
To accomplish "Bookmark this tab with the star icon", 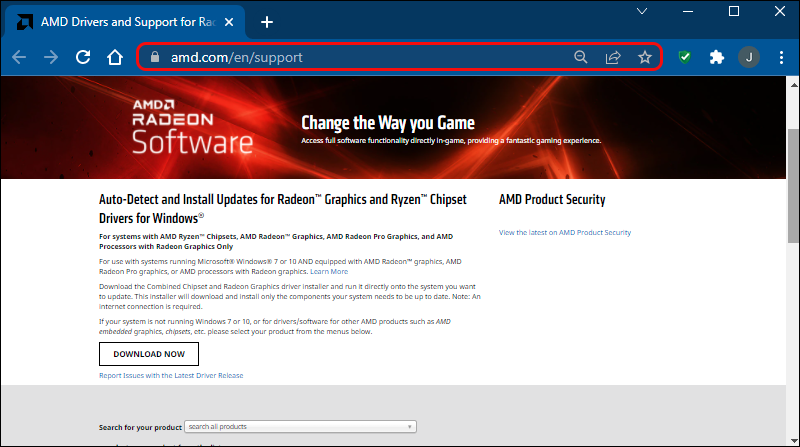I will pyautogui.click(x=645, y=57).
